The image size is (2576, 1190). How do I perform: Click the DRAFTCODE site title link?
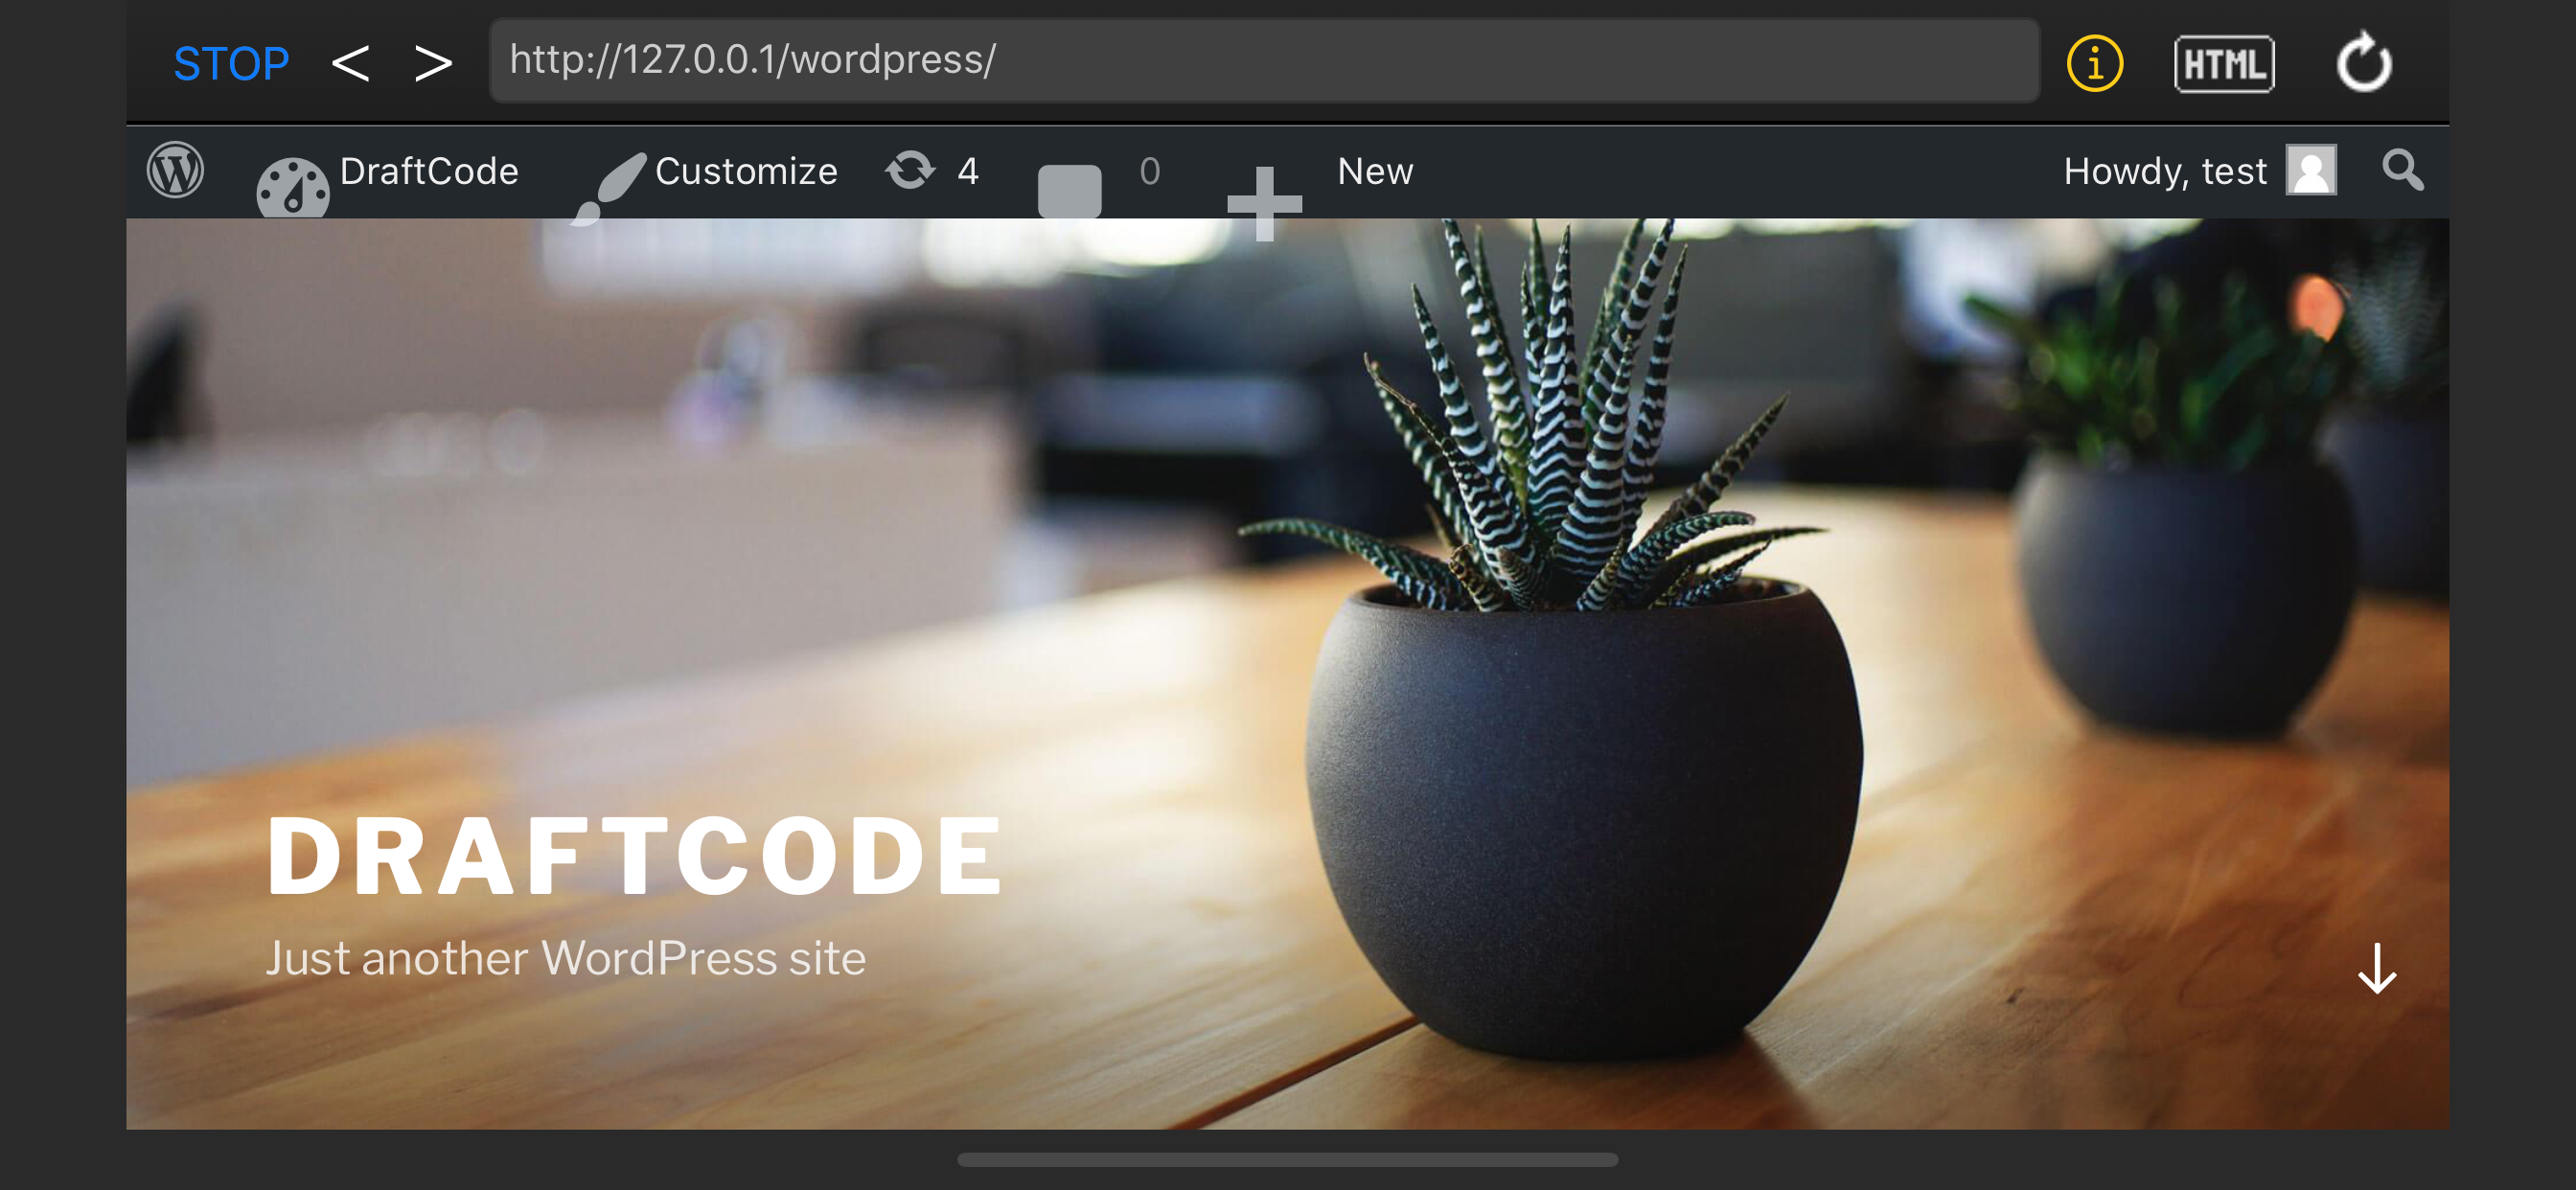click(634, 855)
